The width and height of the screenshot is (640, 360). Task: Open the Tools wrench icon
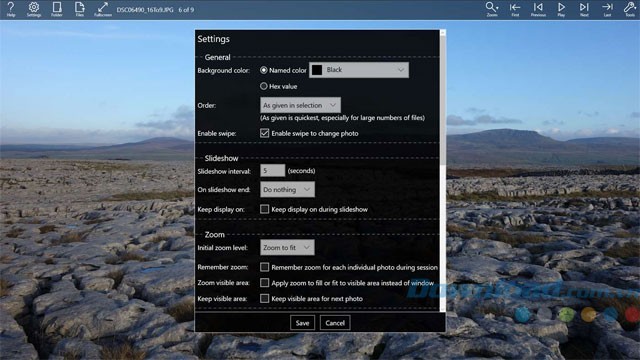click(630, 9)
